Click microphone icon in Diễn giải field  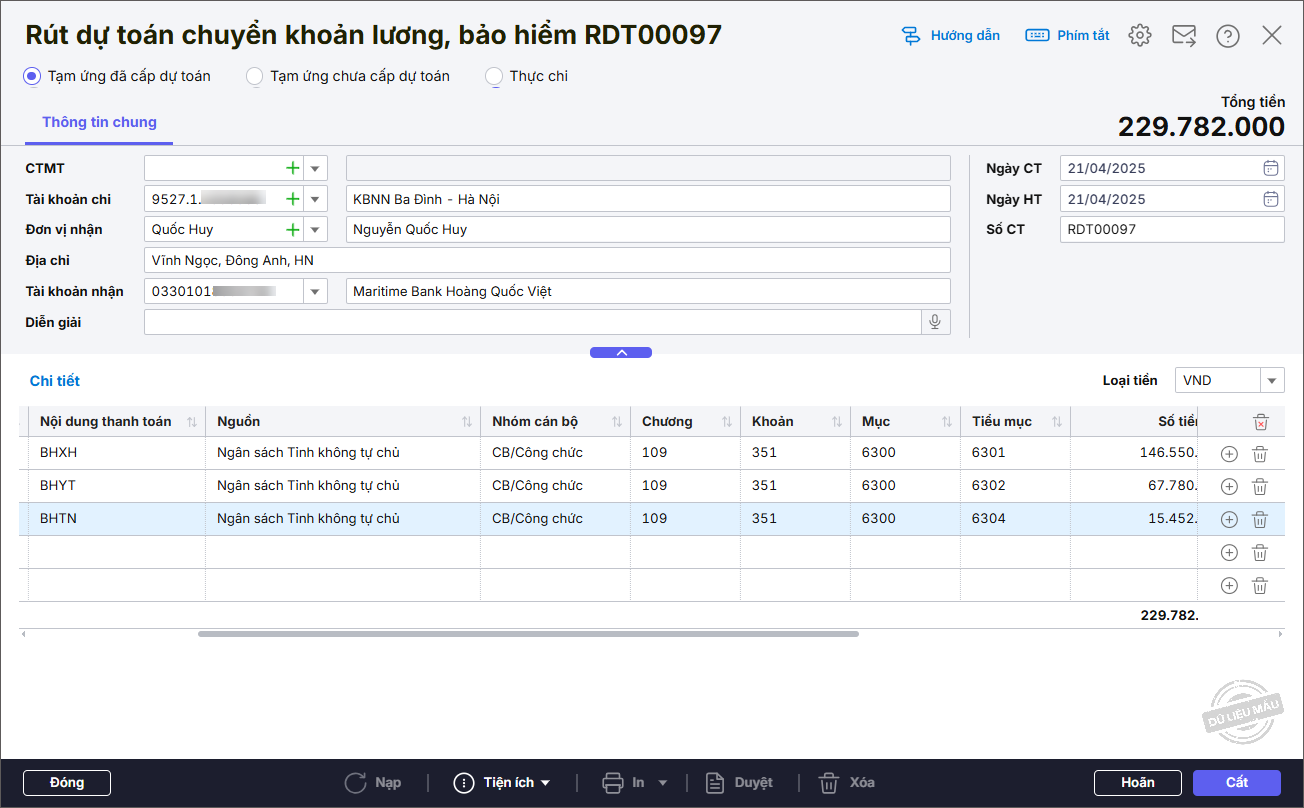935,322
